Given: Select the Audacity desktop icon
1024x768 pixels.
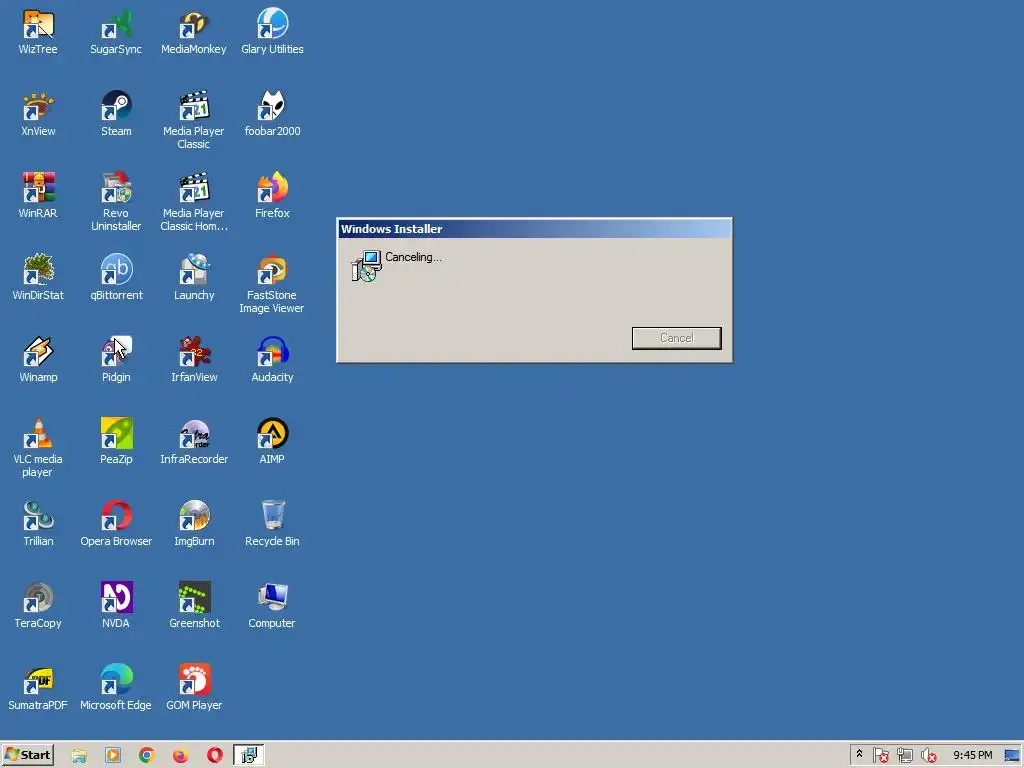Looking at the screenshot, I should (x=272, y=359).
